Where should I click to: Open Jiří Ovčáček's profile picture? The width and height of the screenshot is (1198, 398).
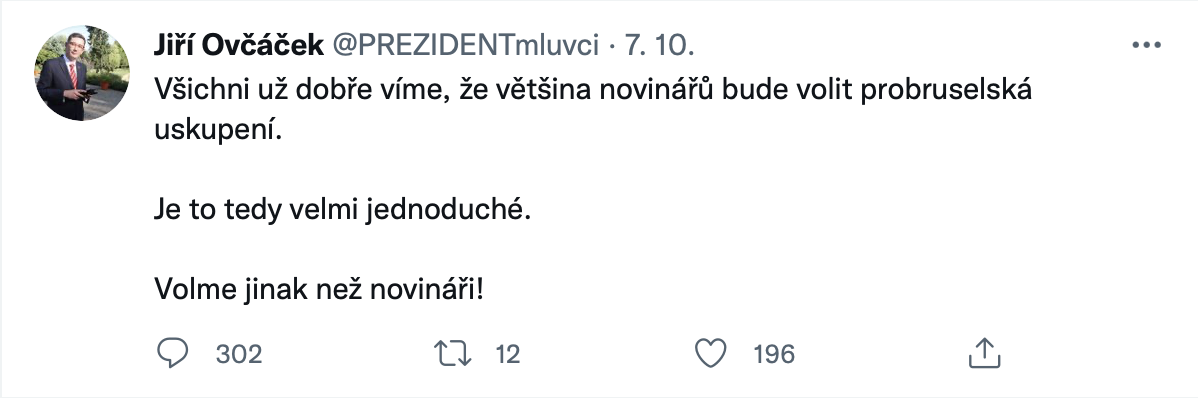click(x=82, y=73)
